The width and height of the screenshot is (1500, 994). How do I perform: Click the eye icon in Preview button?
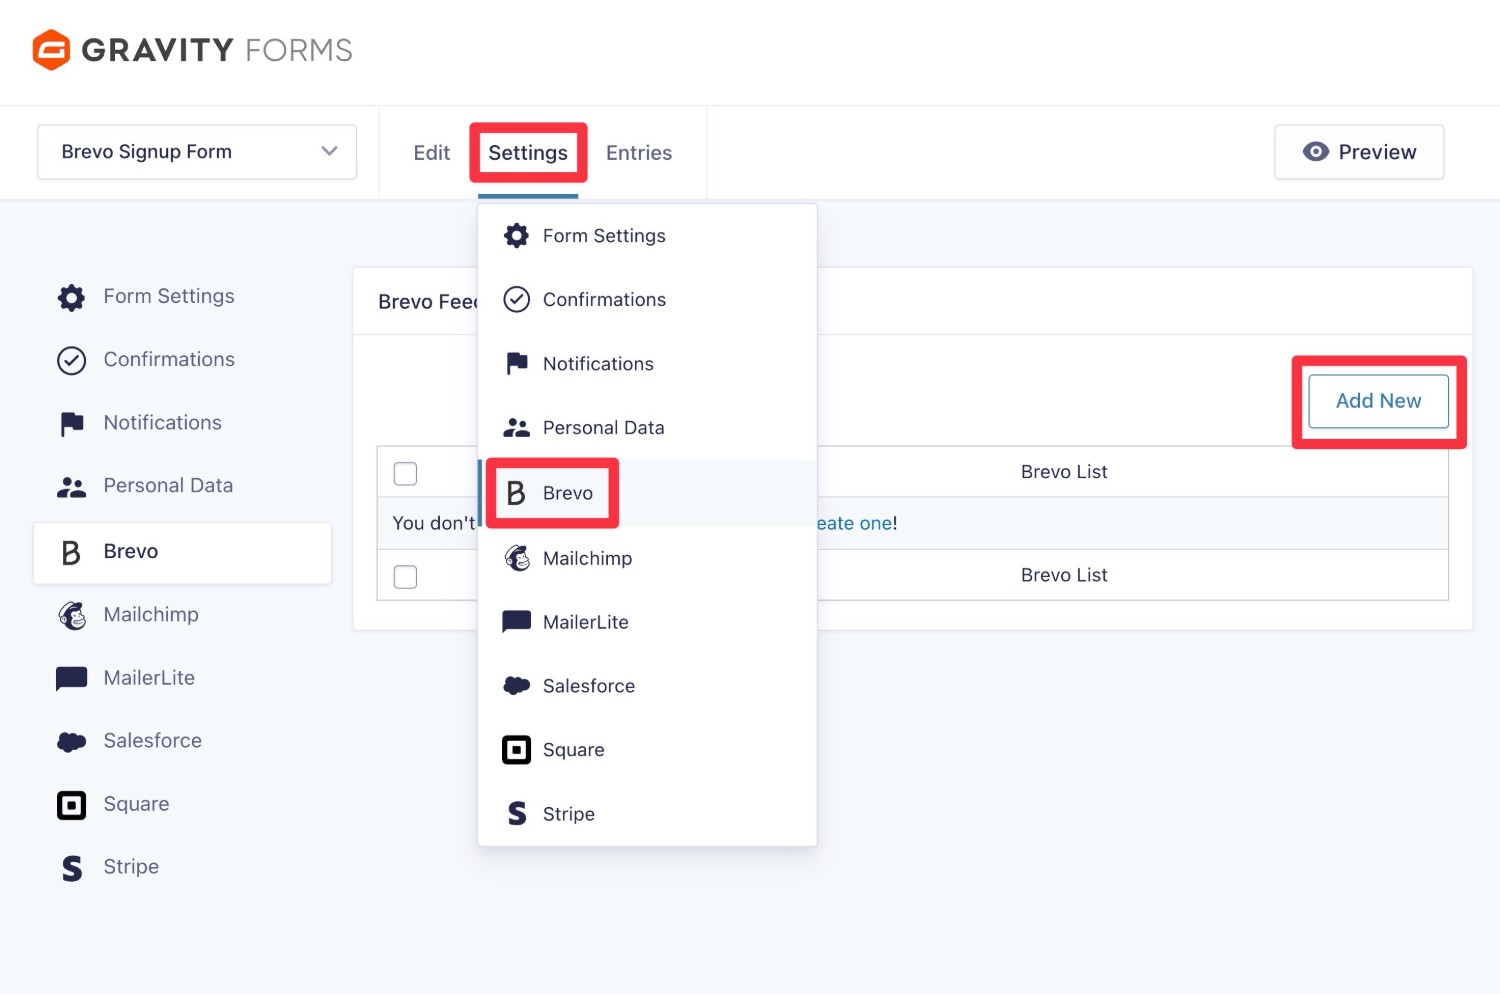coord(1316,152)
